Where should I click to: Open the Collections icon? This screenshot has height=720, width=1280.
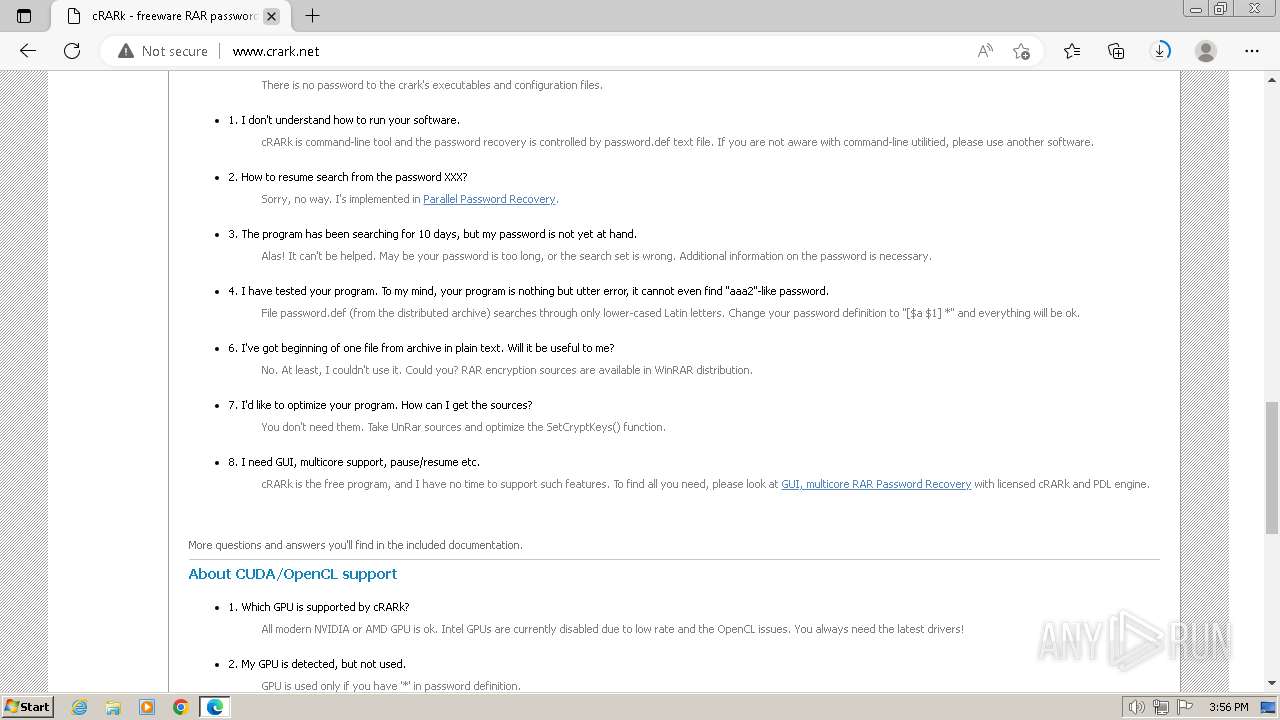(1116, 51)
